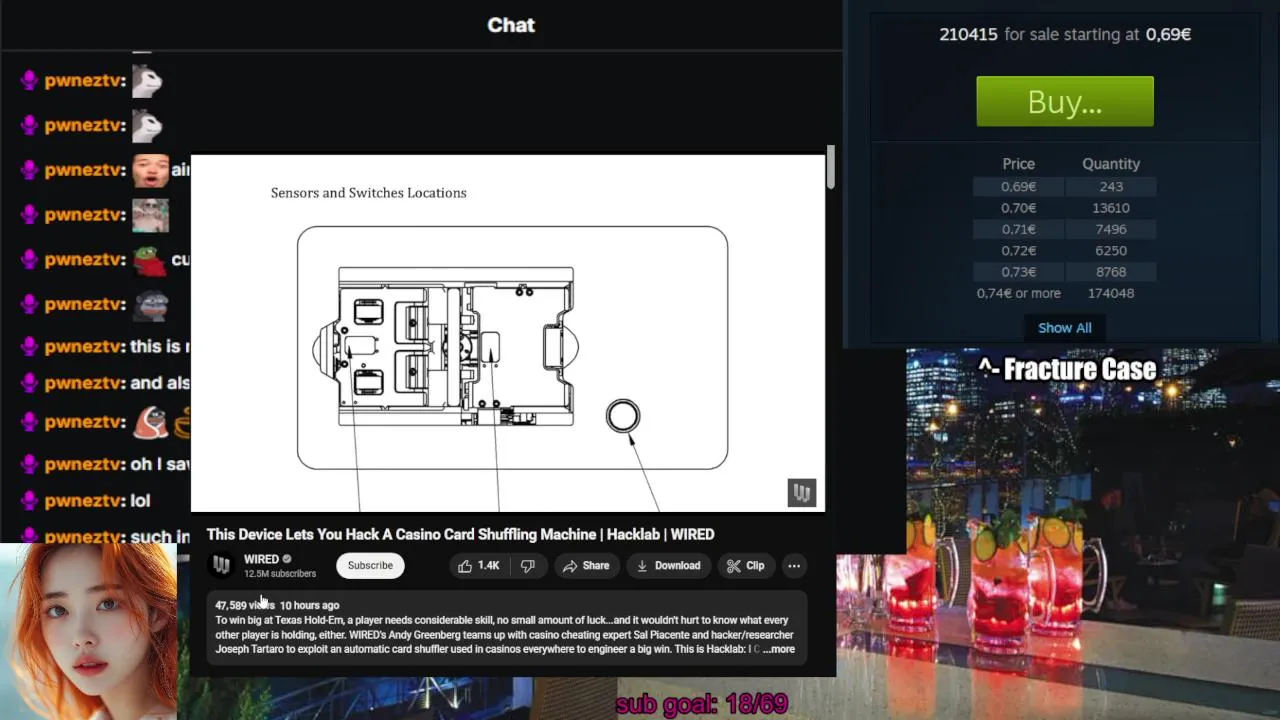The image size is (1280, 720).
Task: Open the WIRED channel name link
Action: click(262, 559)
